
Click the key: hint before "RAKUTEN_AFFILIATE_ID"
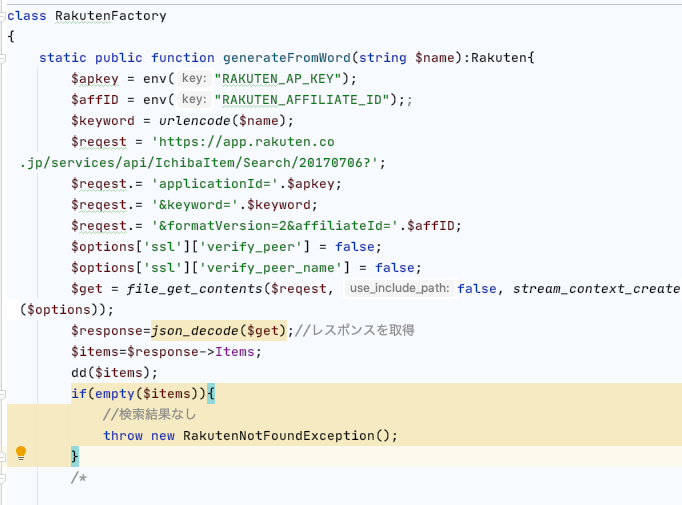tap(193, 100)
